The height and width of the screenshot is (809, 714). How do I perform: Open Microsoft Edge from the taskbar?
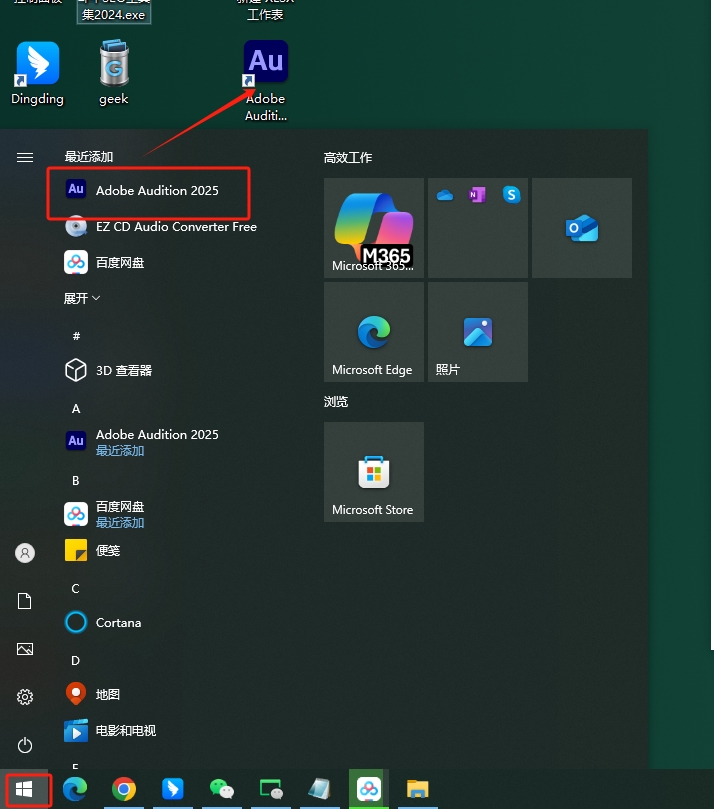(75, 789)
